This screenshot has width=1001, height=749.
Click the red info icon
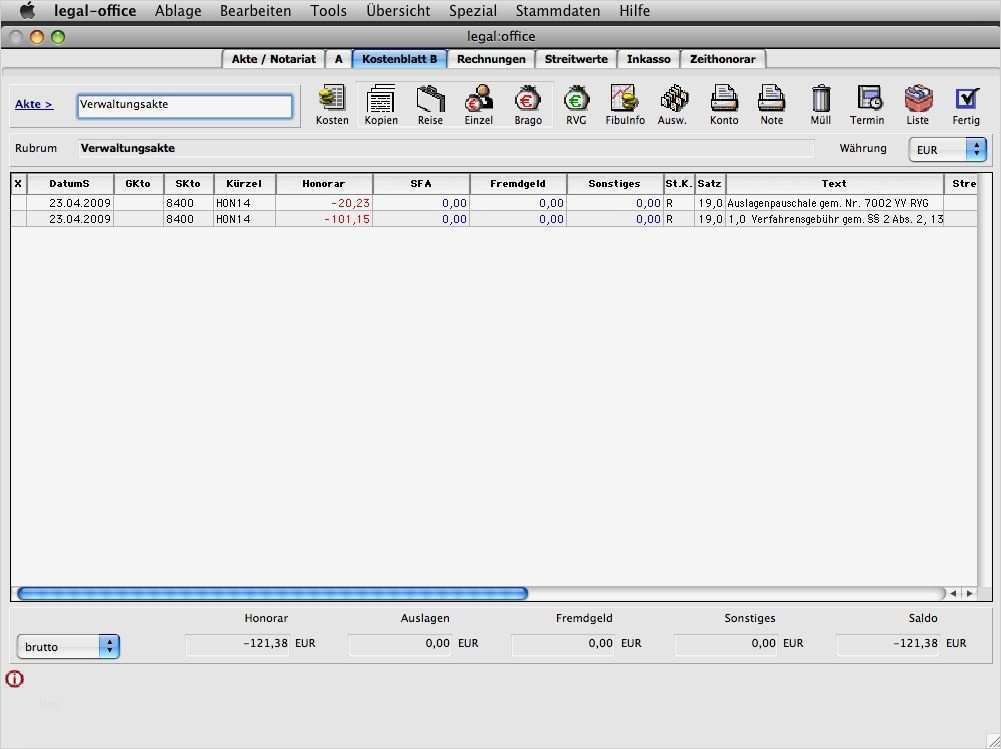[15, 678]
